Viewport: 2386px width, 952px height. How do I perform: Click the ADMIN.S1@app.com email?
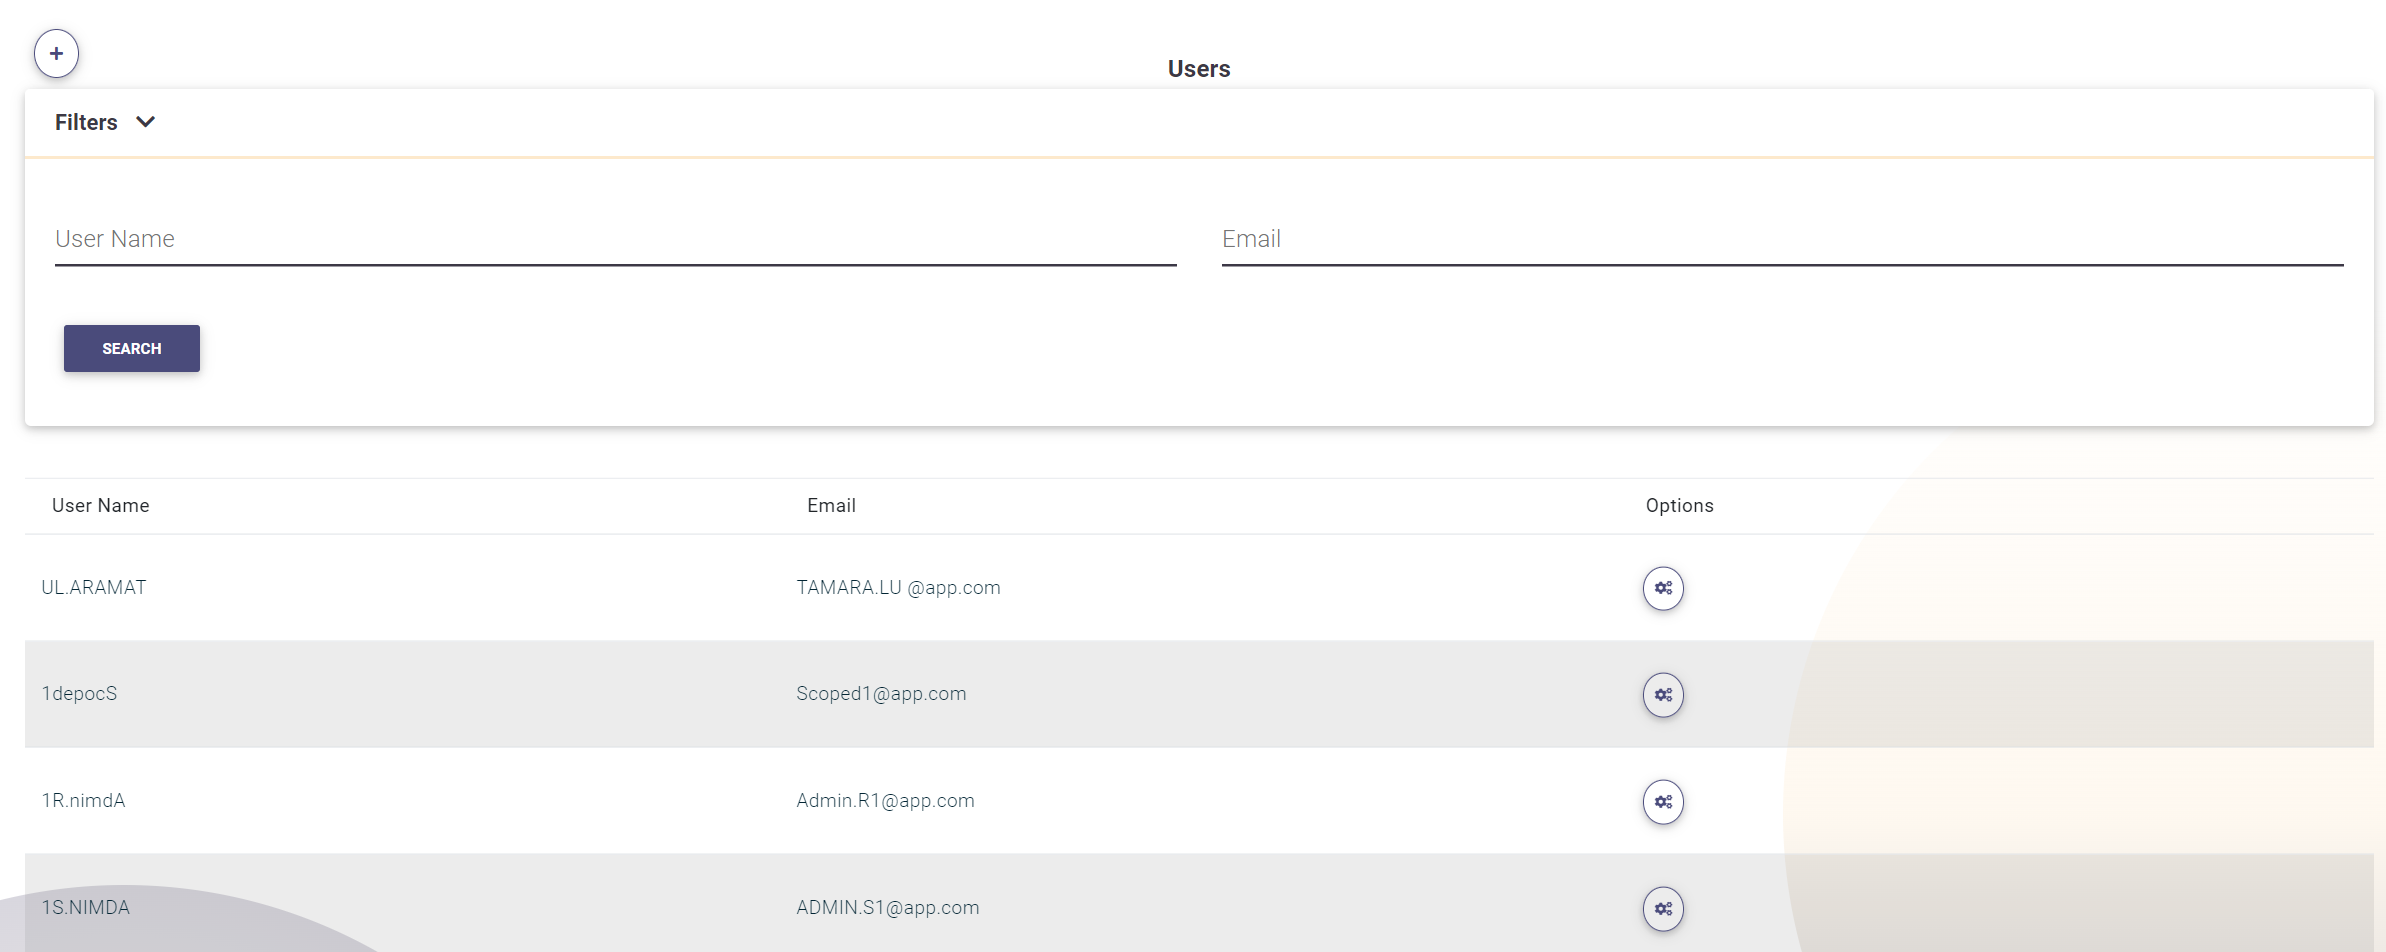887,908
